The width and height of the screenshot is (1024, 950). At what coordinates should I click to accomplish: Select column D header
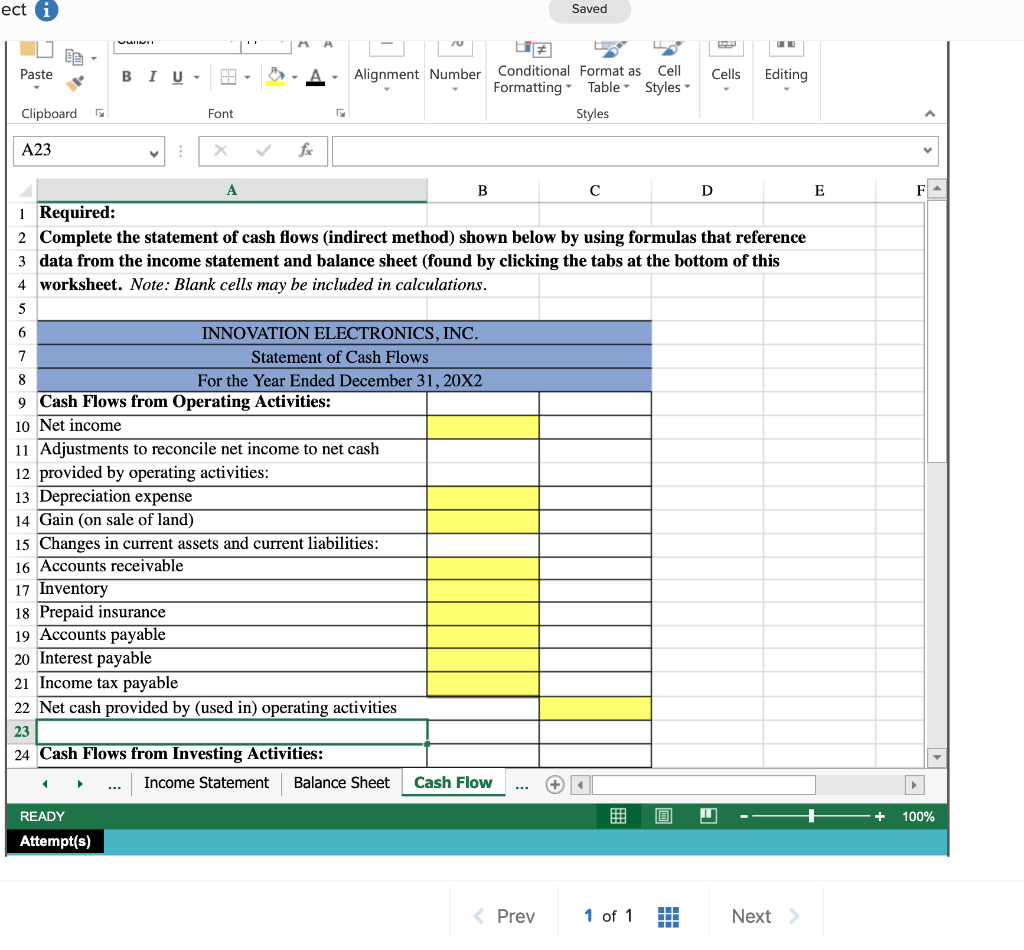click(707, 190)
